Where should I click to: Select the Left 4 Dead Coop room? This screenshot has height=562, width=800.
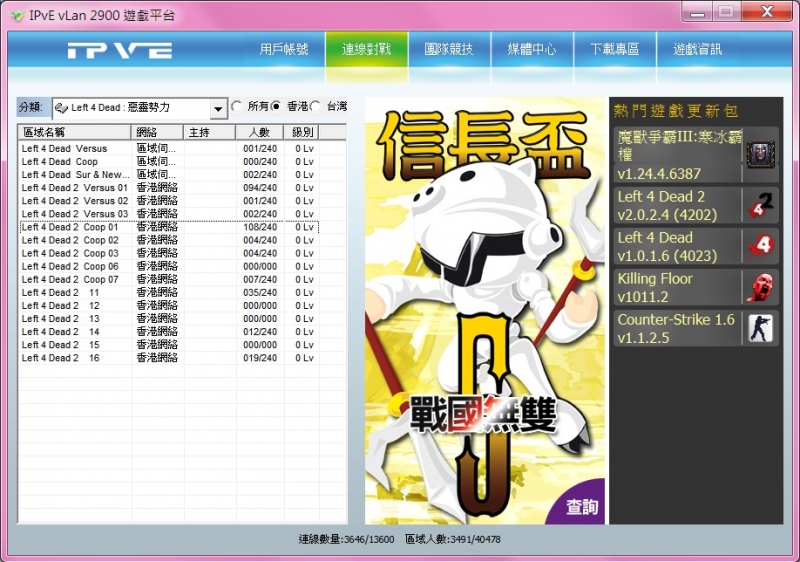[x=169, y=162]
